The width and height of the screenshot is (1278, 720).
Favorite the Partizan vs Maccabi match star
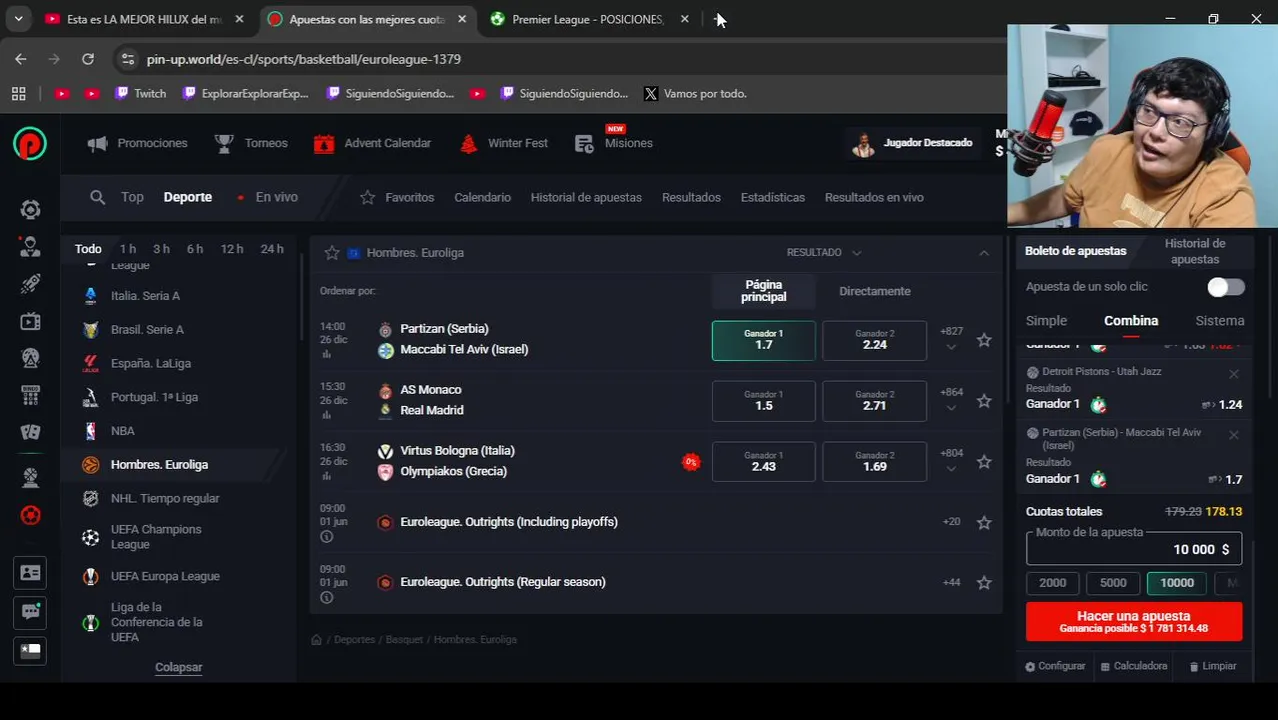pos(984,340)
